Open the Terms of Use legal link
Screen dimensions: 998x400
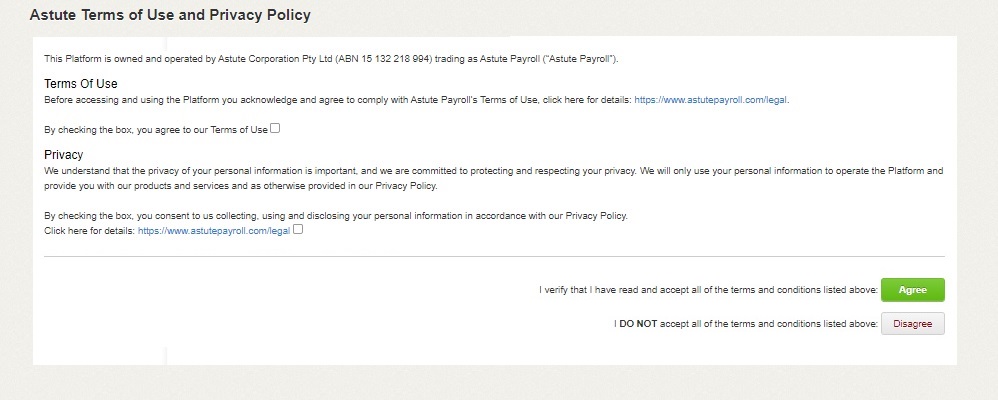pyautogui.click(x=711, y=100)
